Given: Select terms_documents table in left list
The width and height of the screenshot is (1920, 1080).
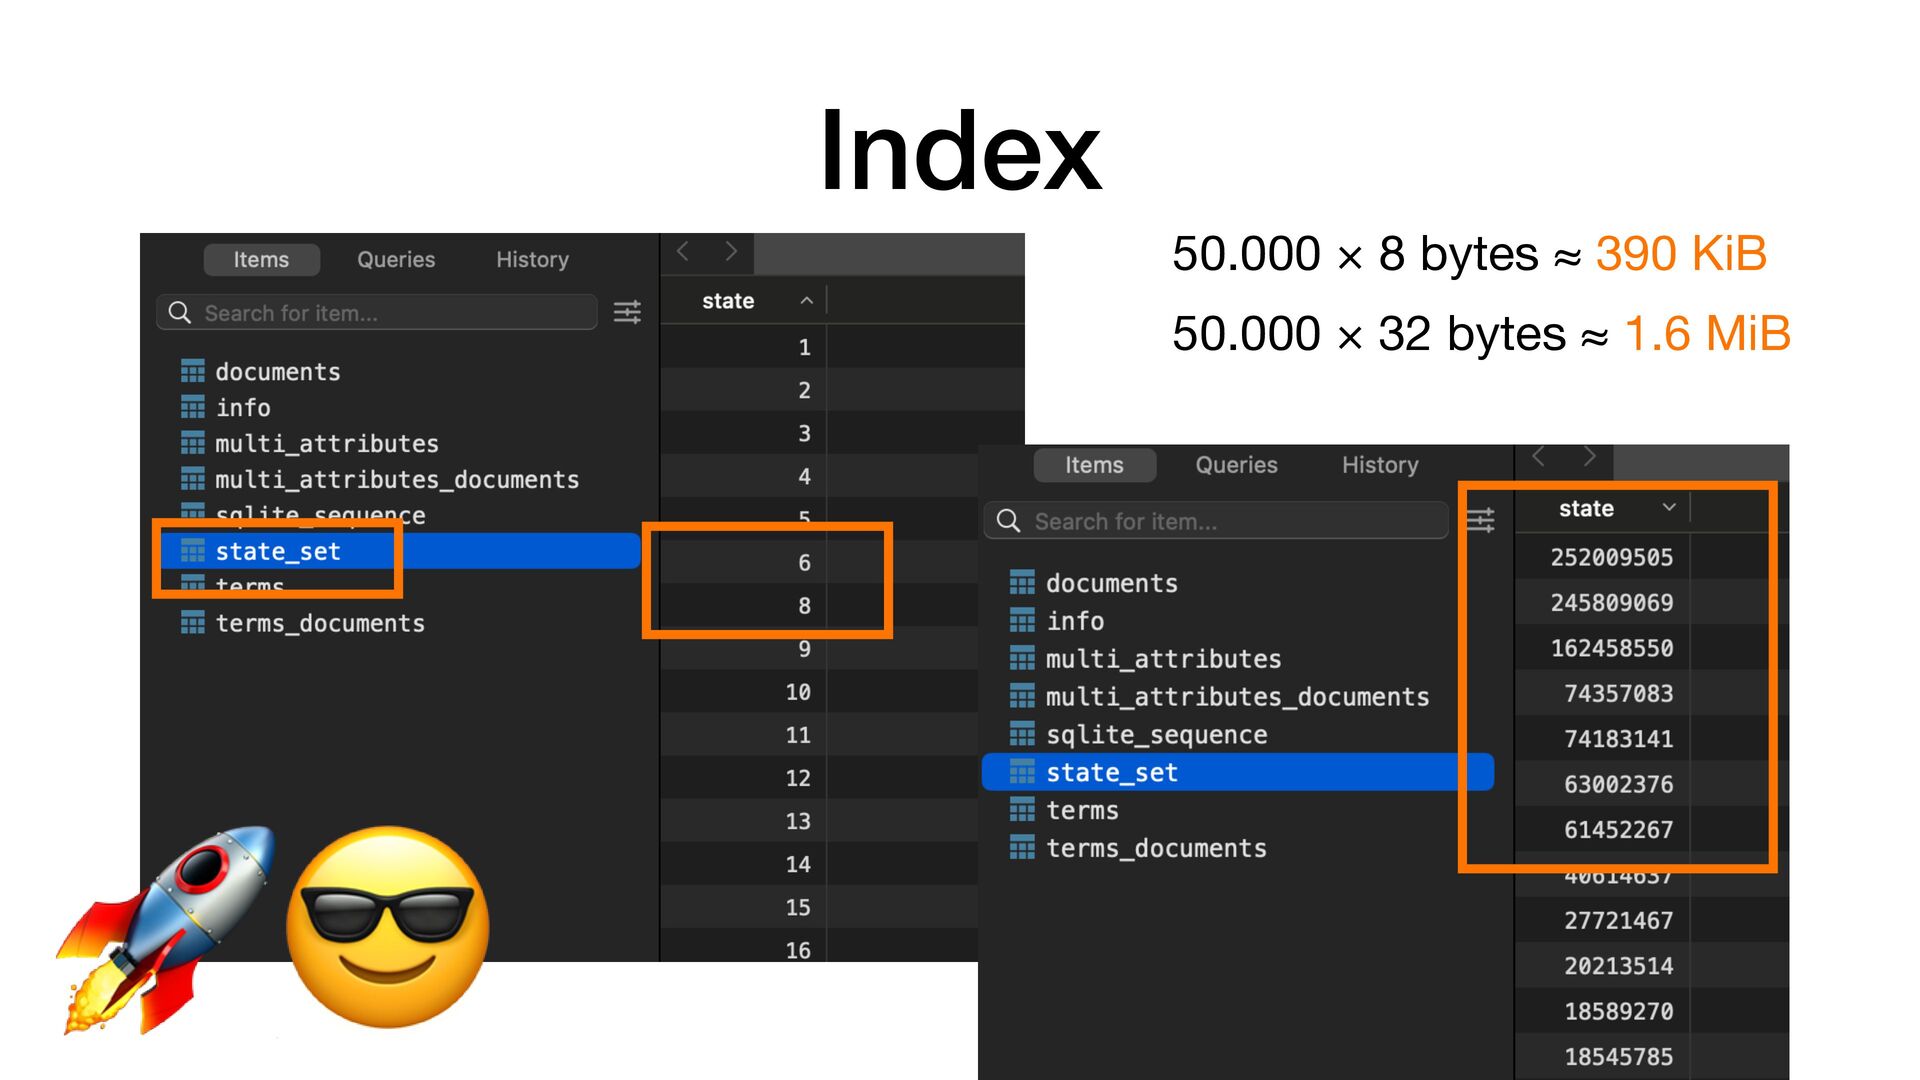Looking at the screenshot, I should (320, 624).
